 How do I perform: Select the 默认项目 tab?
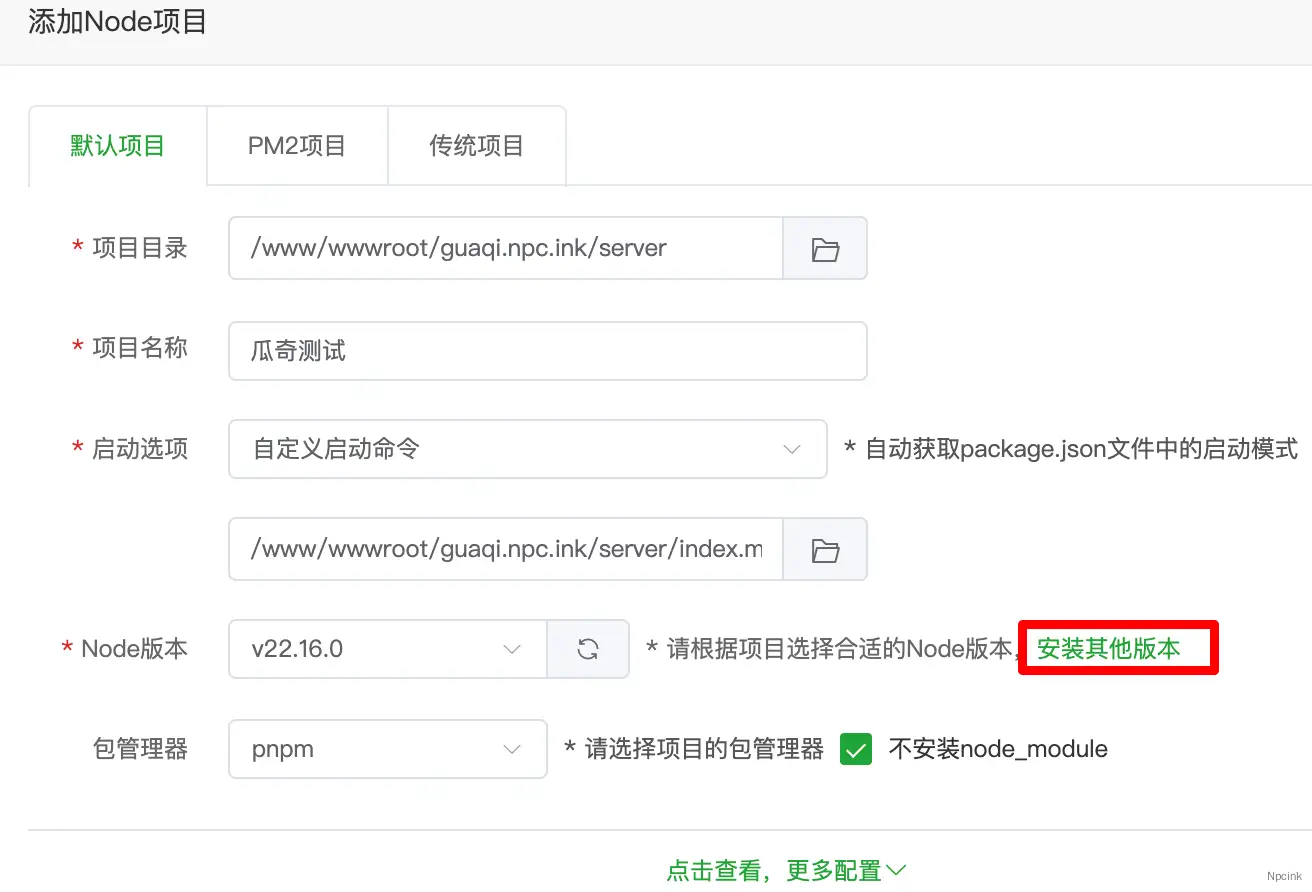(x=117, y=145)
